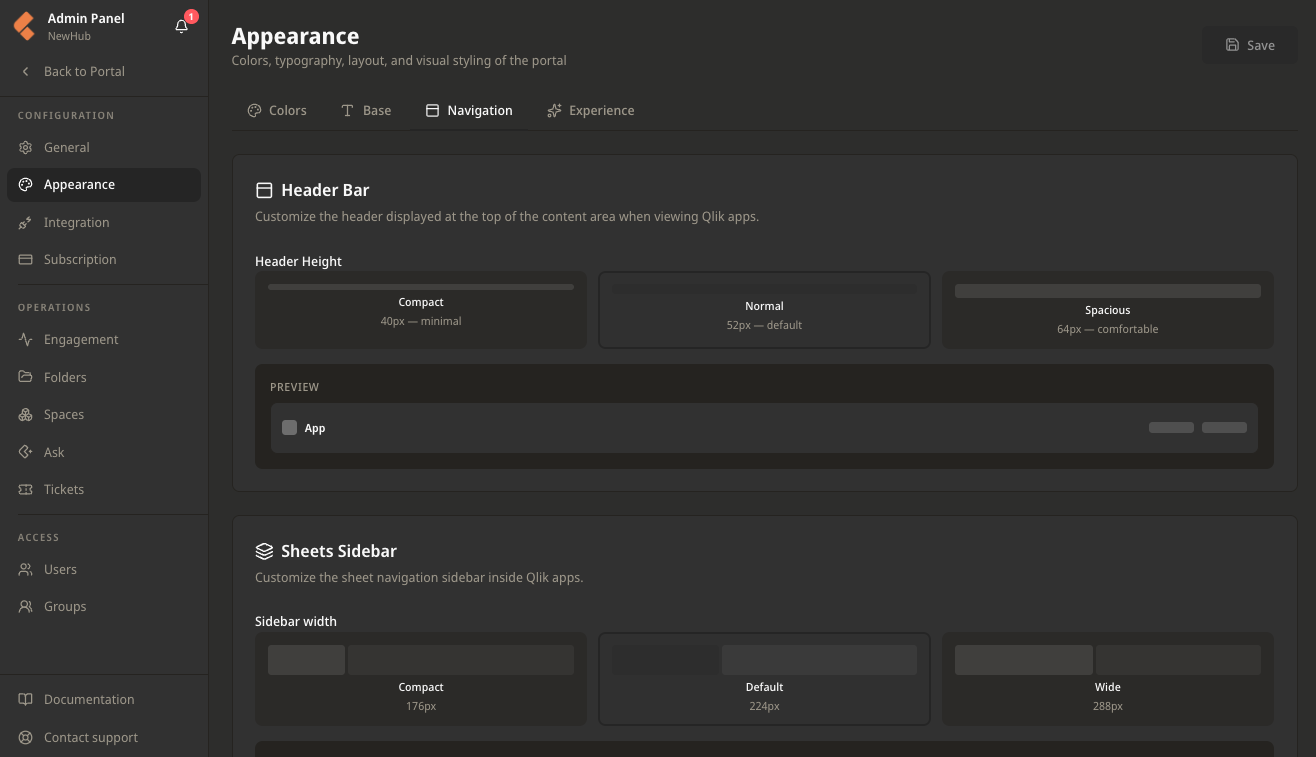The width and height of the screenshot is (1316, 757).
Task: Click the Ask icon in sidebar
Action: tap(26, 452)
